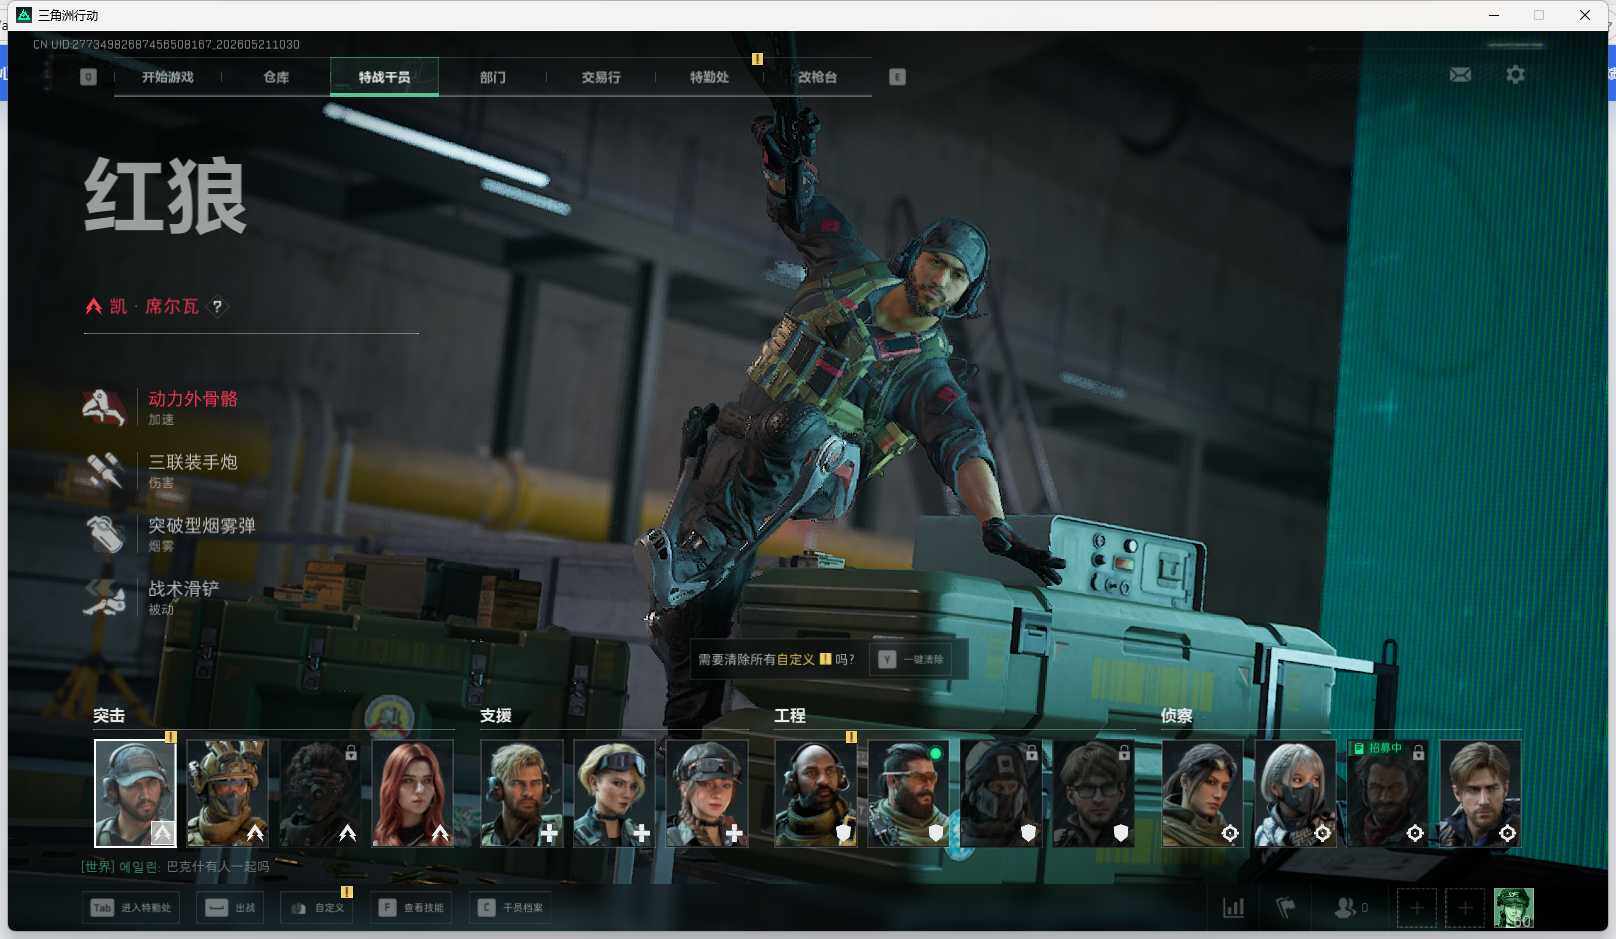Click the 突击 category heading
This screenshot has height=939, width=1616.
pyautogui.click(x=109, y=716)
